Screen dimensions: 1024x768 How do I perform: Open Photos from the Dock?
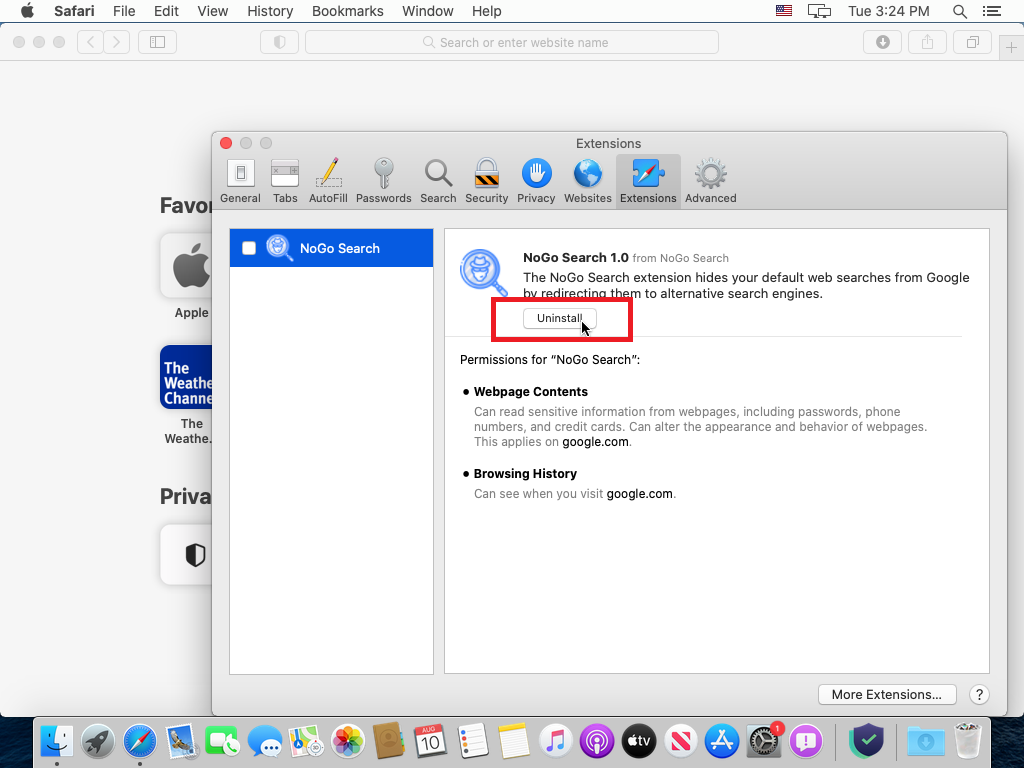coord(347,741)
